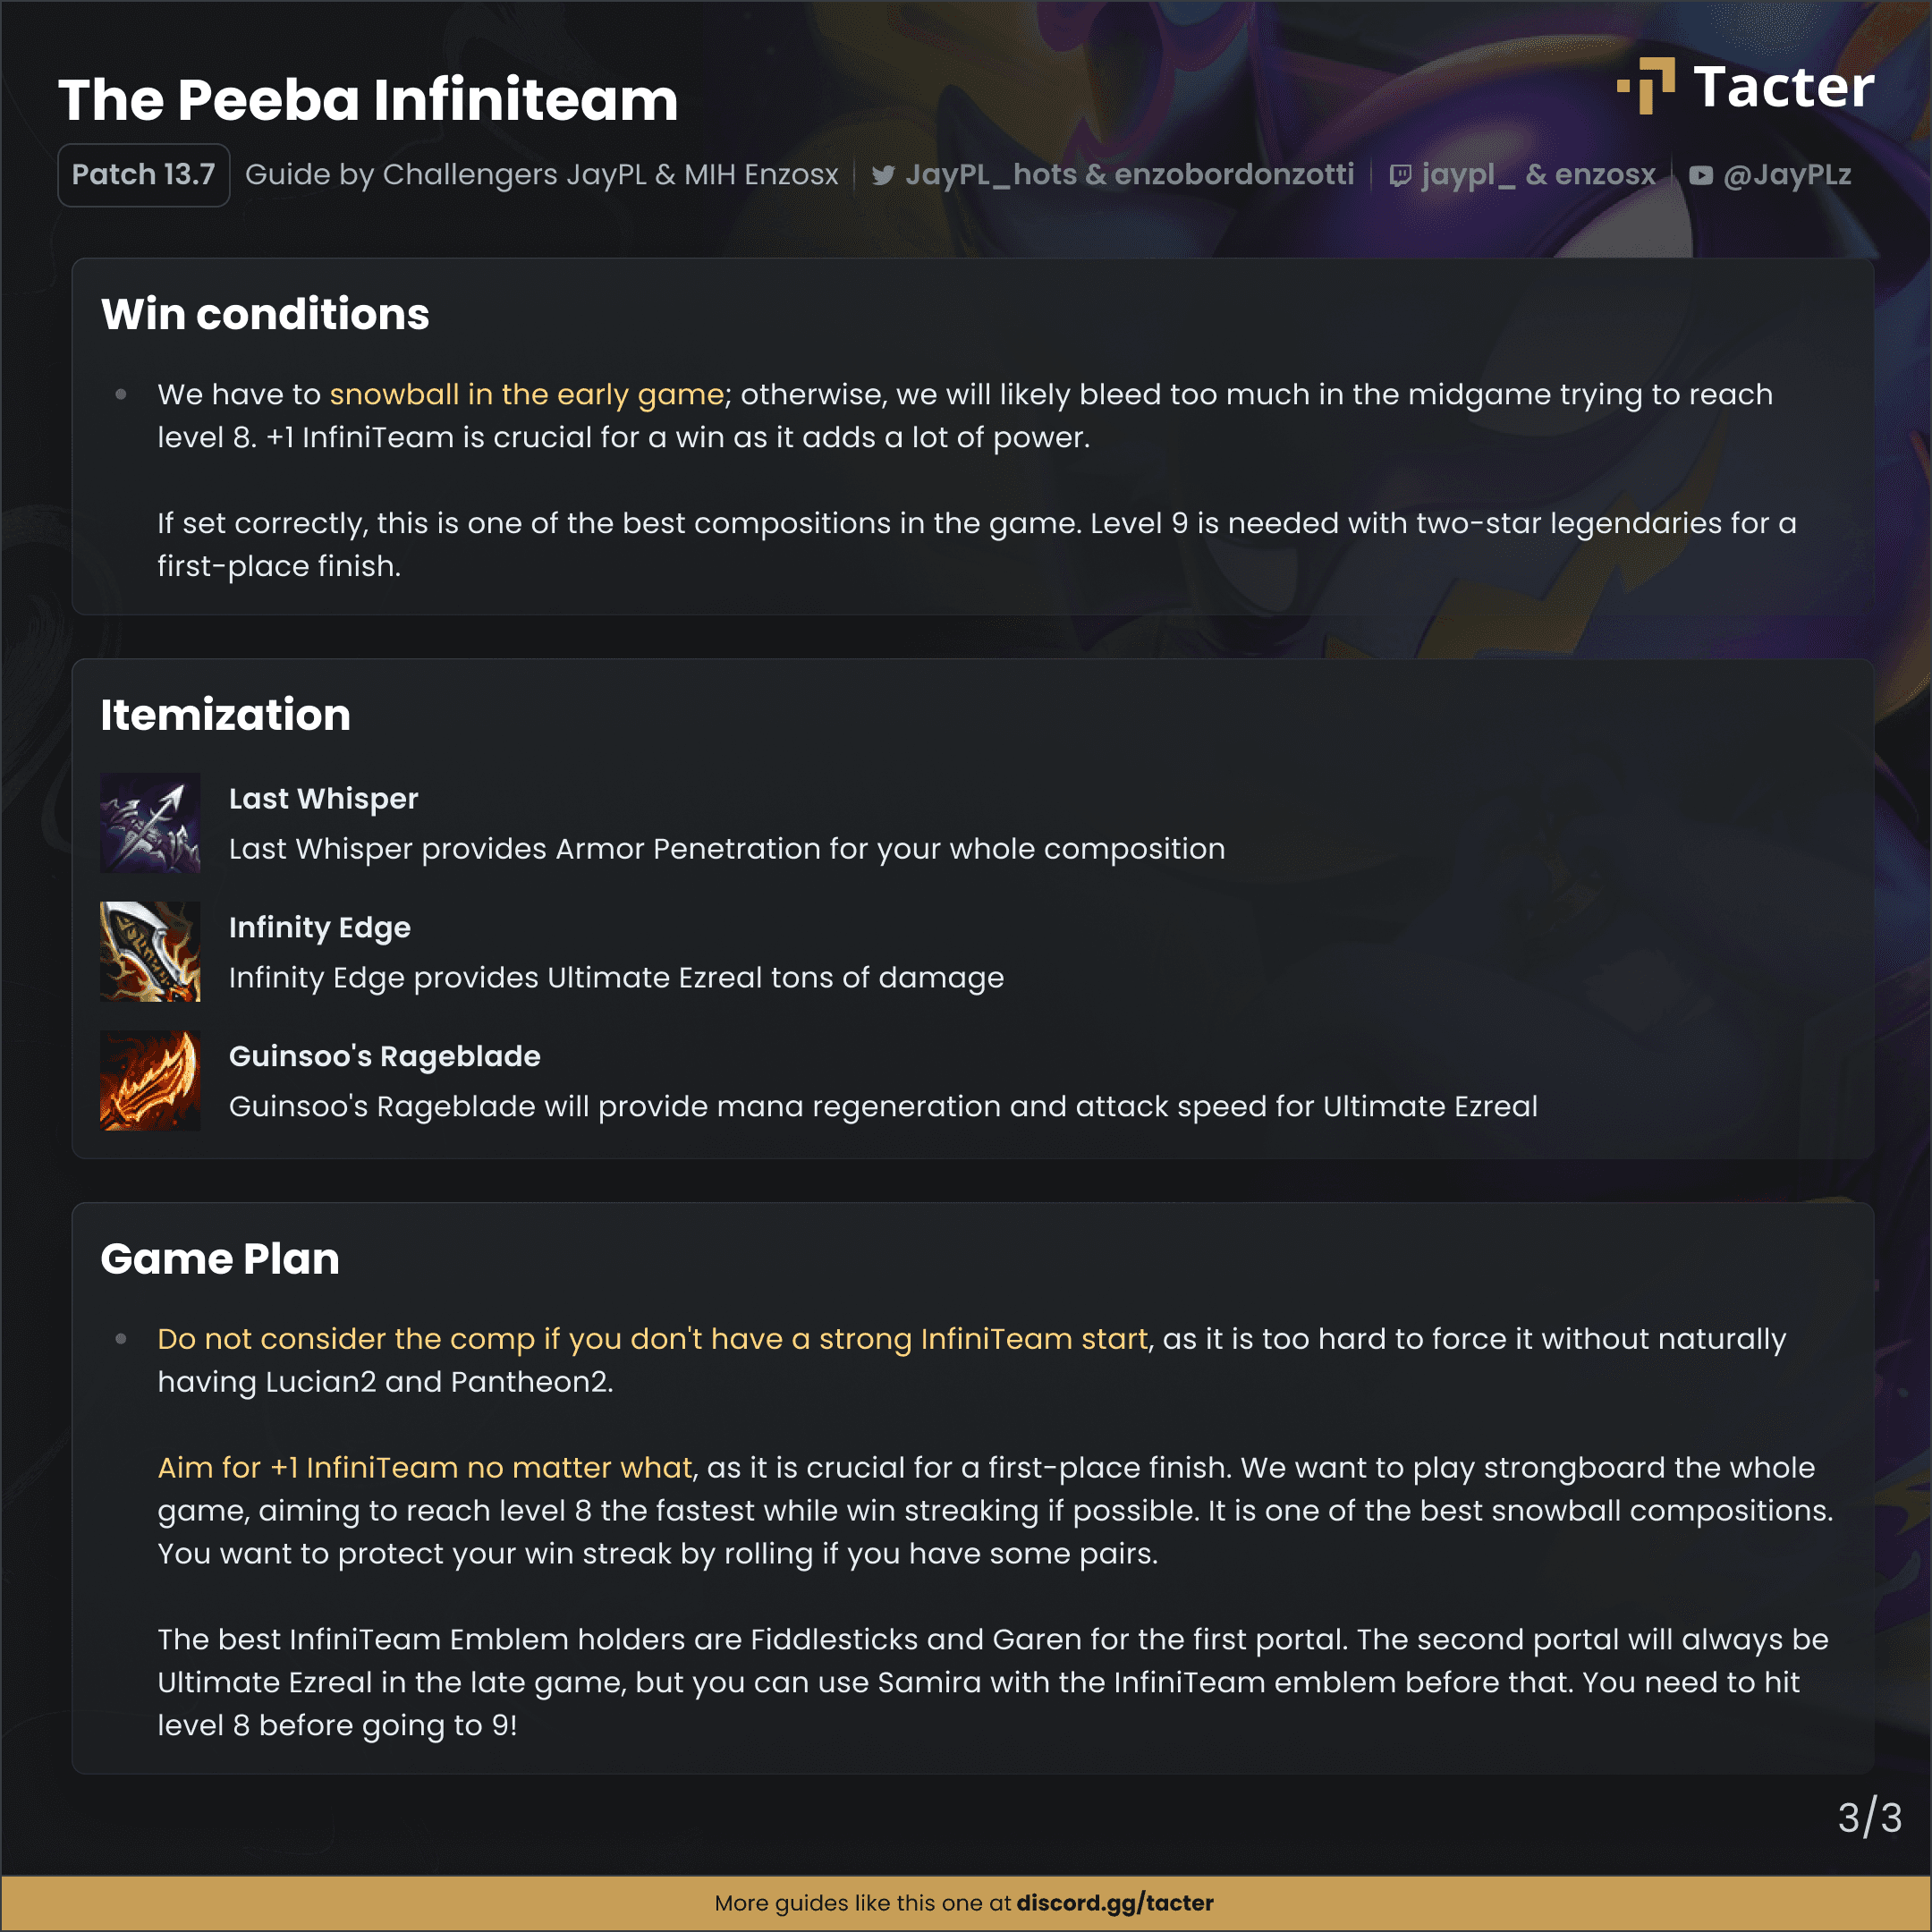
Task: Open the @JayPLz YouTube handle
Action: click(1787, 175)
